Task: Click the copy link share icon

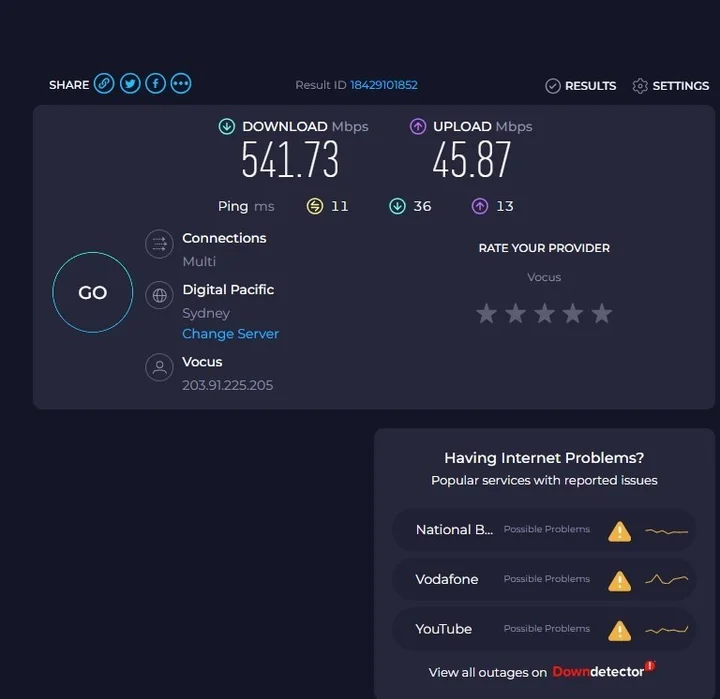Action: click(104, 84)
